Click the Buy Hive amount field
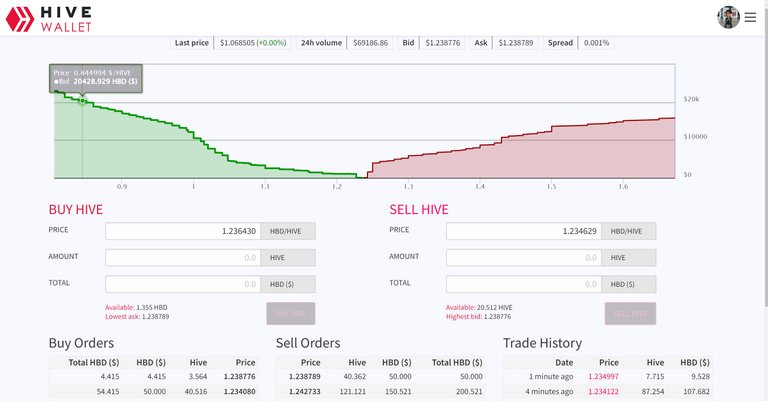 point(183,258)
